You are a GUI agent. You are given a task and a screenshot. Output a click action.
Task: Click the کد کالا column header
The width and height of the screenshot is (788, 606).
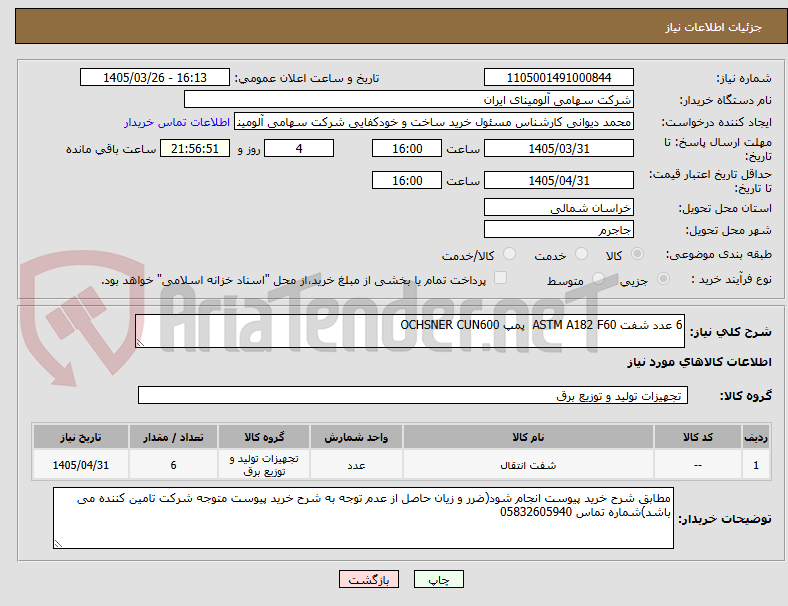(x=698, y=437)
